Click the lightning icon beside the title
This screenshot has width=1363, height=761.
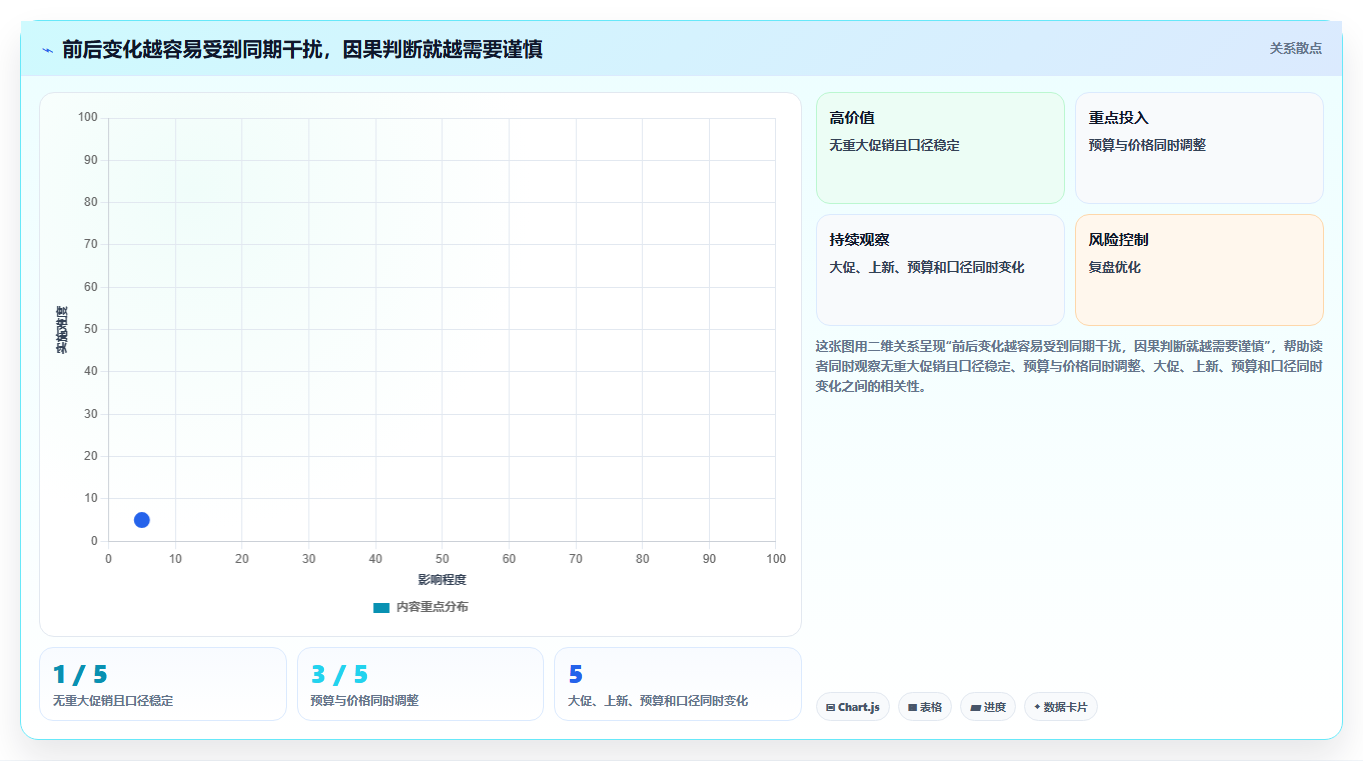(47, 50)
